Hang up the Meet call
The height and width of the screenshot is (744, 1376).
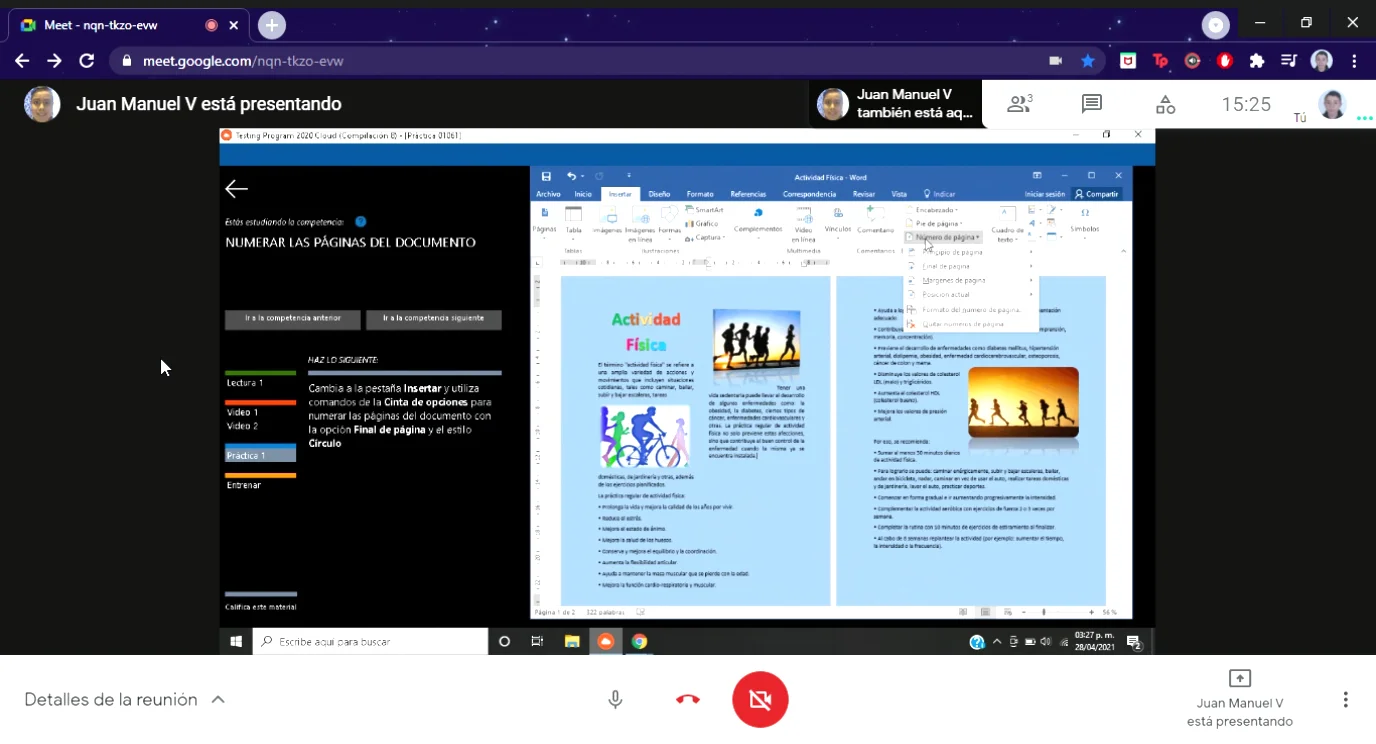688,700
